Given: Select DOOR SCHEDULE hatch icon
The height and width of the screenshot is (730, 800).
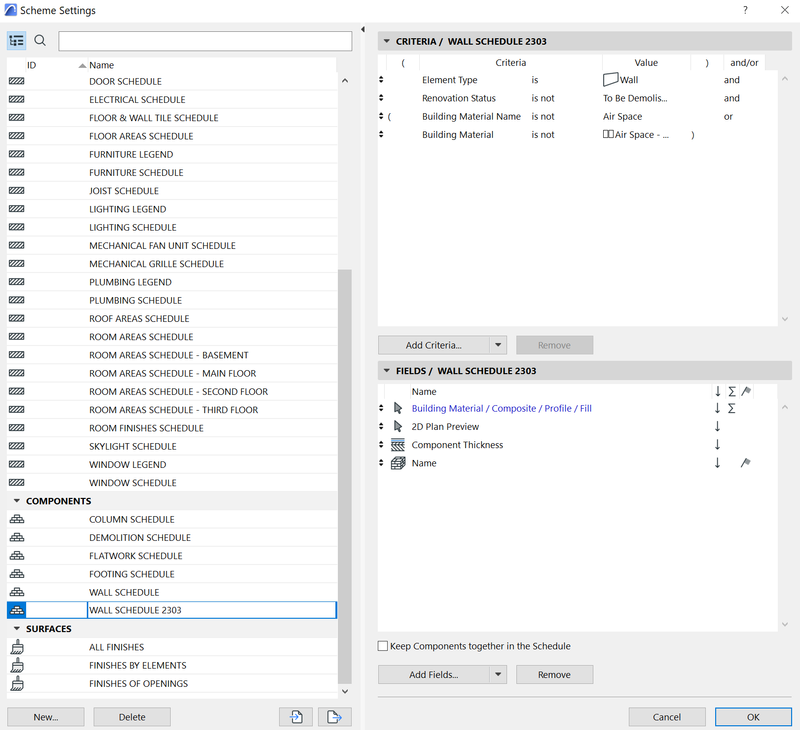Looking at the screenshot, I should click(x=16, y=81).
